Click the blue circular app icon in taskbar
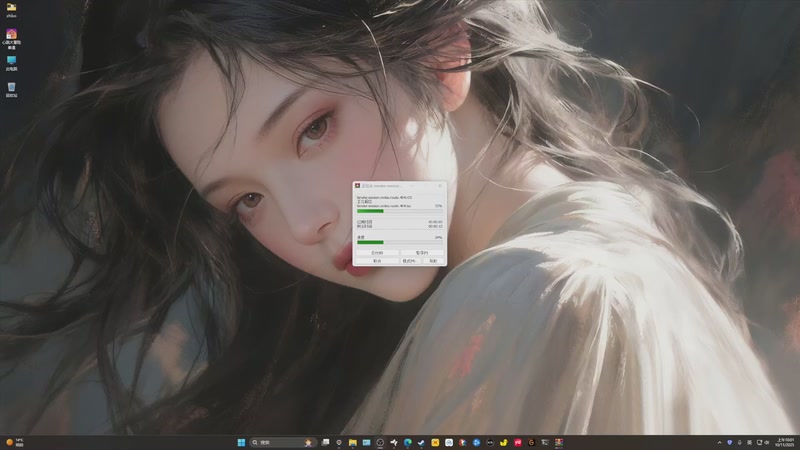This screenshot has width=800, height=450. (x=476, y=442)
